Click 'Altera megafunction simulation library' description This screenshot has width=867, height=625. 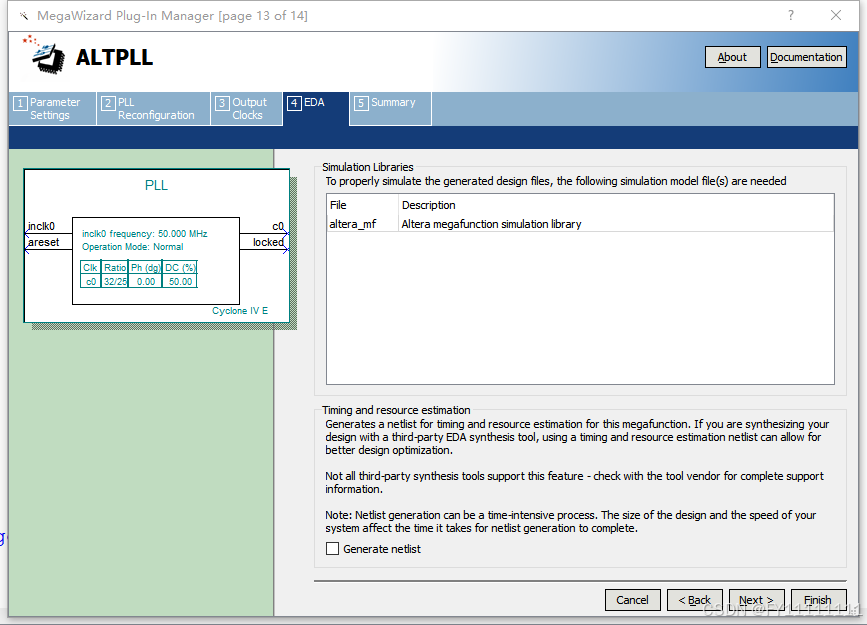[x=491, y=224]
